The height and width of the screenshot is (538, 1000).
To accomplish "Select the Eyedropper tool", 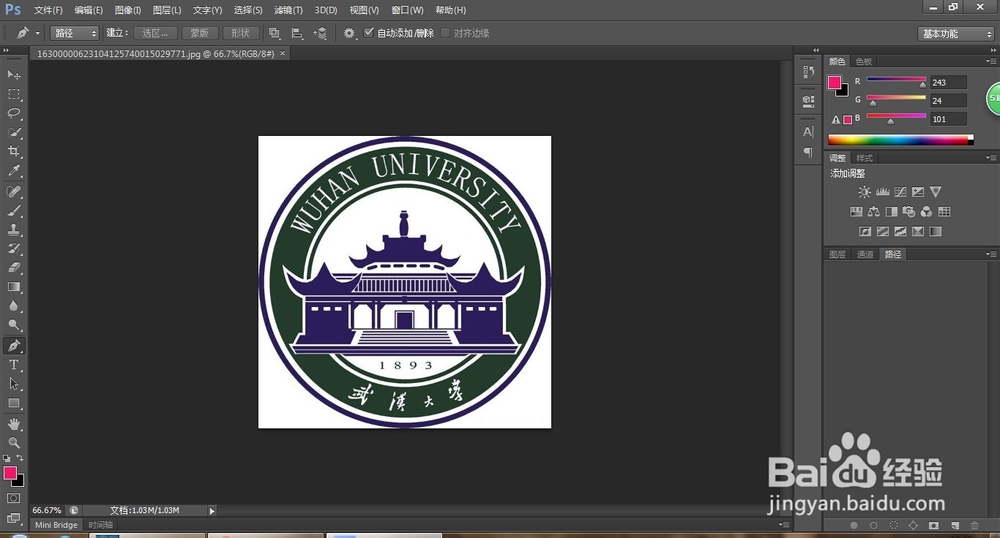I will (13, 171).
